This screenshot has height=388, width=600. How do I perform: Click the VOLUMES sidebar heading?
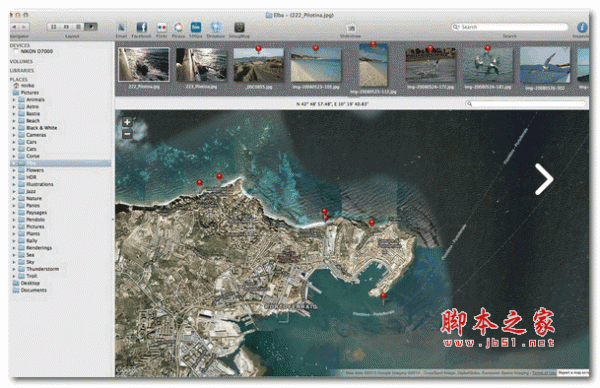point(21,62)
